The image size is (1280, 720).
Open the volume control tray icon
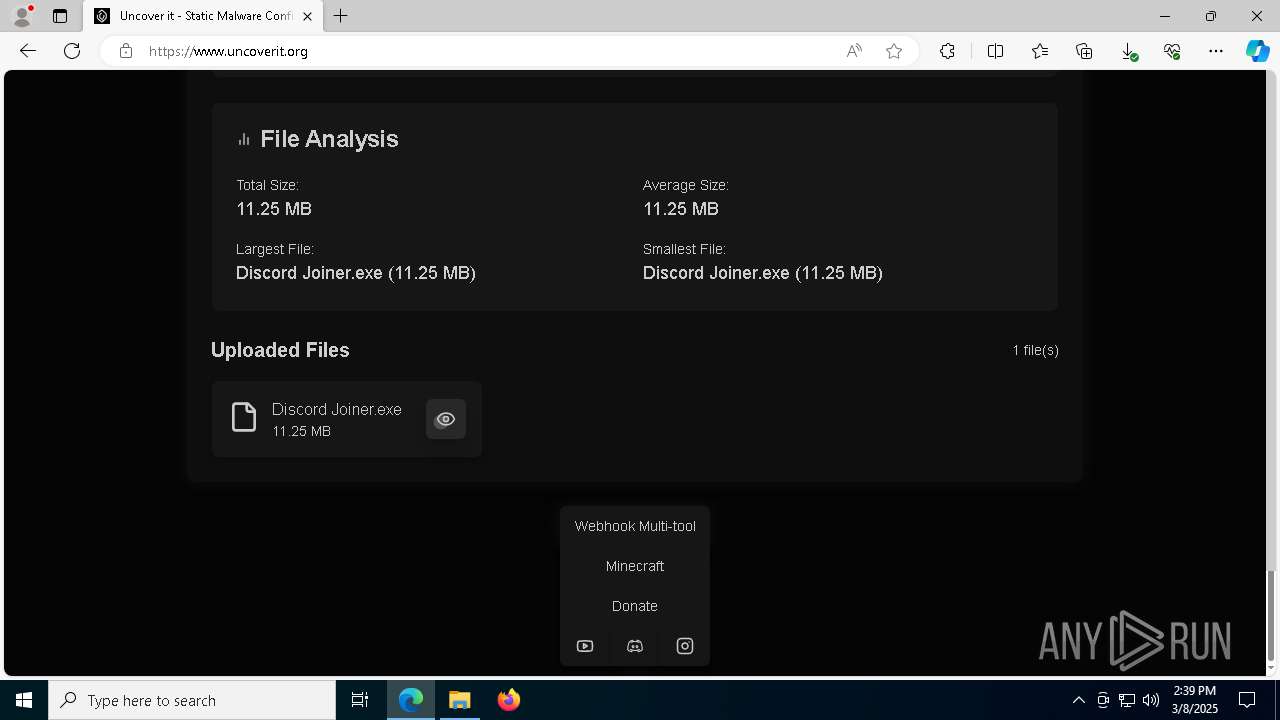pos(1151,700)
